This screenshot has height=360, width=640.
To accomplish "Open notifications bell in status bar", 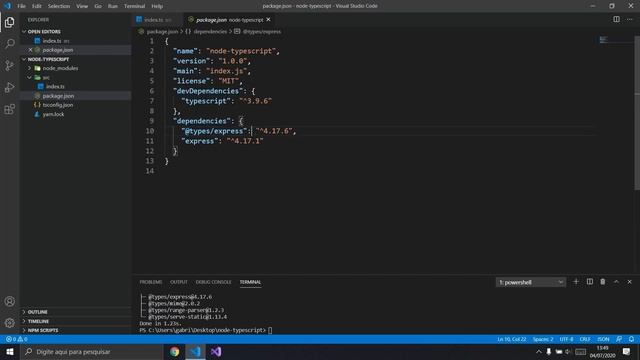I will tap(631, 339).
